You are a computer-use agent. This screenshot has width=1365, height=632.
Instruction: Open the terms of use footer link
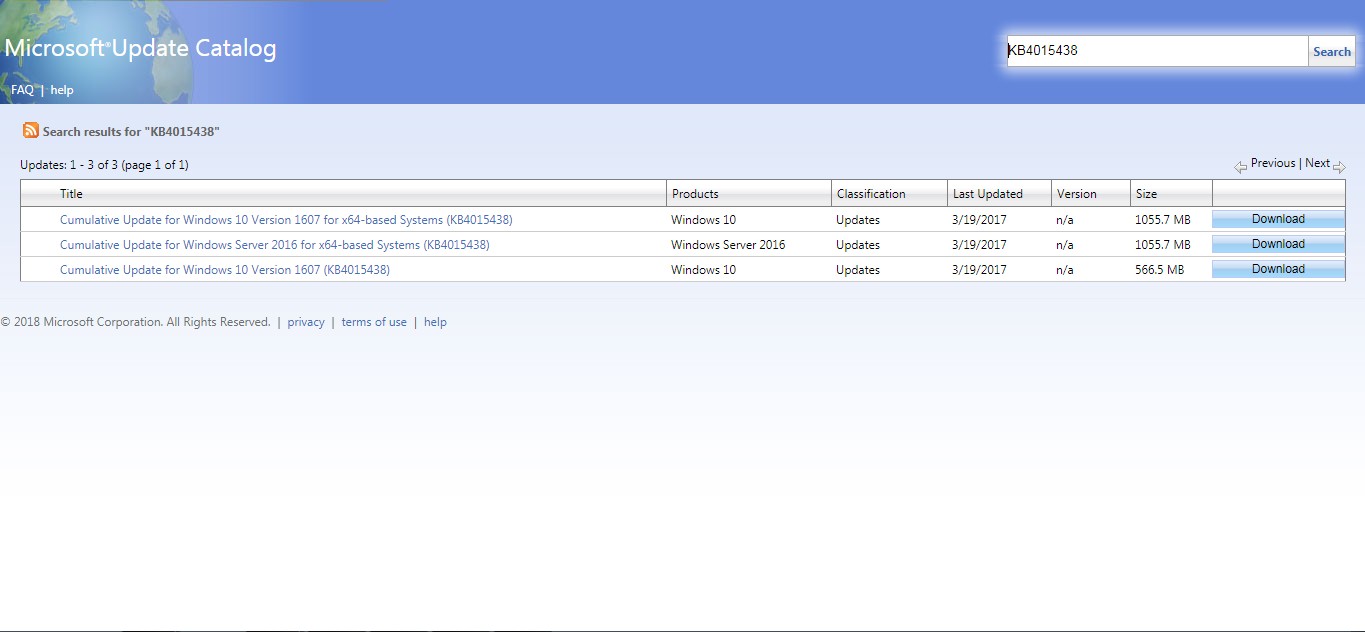(x=374, y=322)
